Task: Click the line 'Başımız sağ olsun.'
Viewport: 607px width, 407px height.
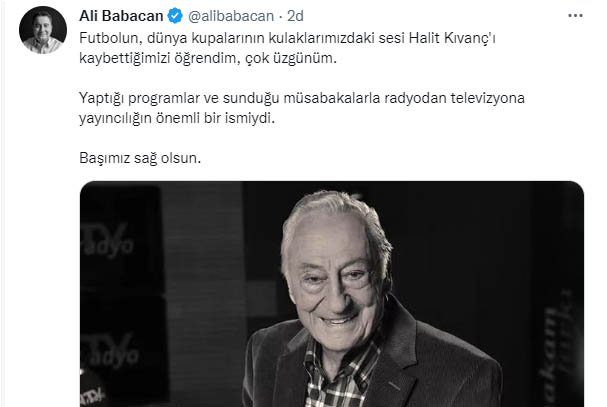Action: pyautogui.click(x=140, y=158)
